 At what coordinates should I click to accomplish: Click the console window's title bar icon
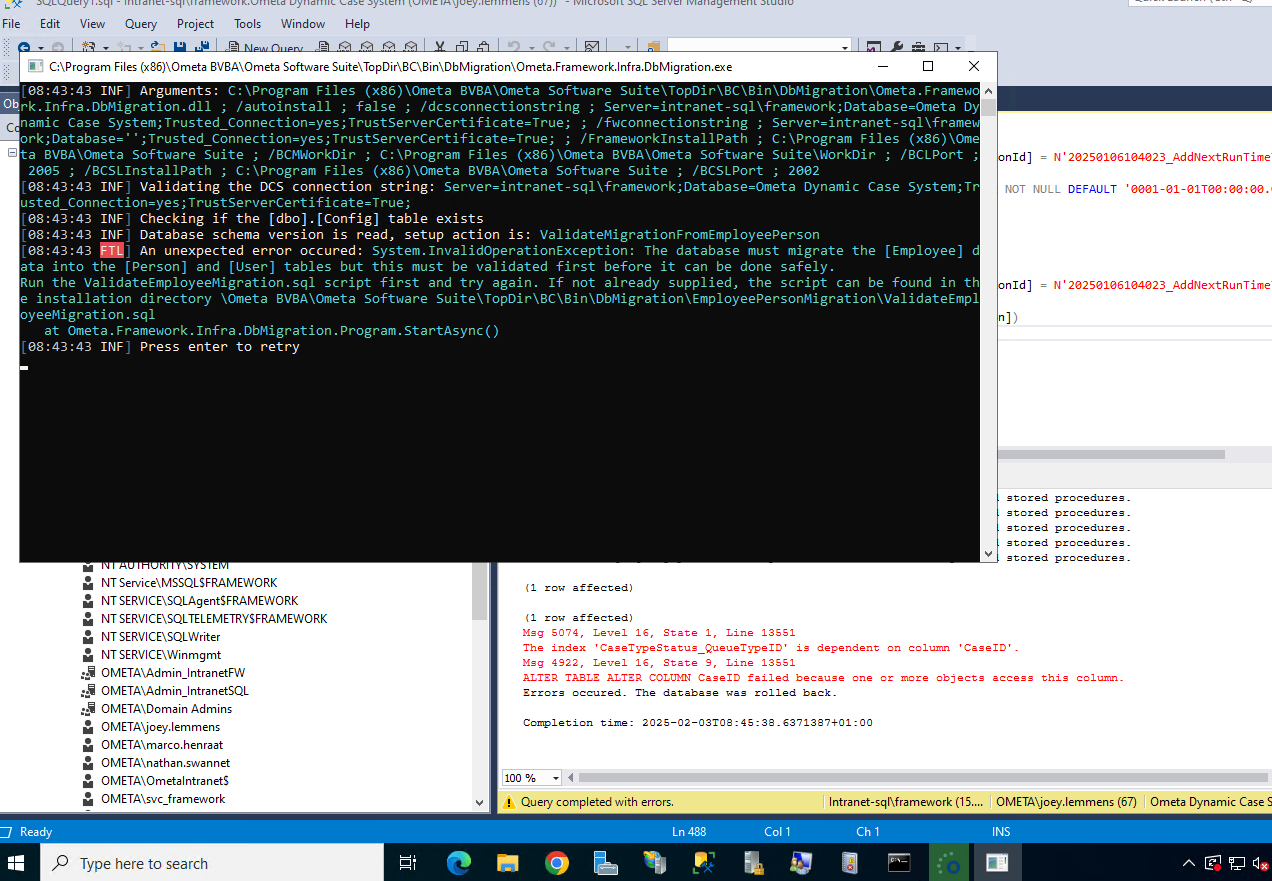point(35,67)
